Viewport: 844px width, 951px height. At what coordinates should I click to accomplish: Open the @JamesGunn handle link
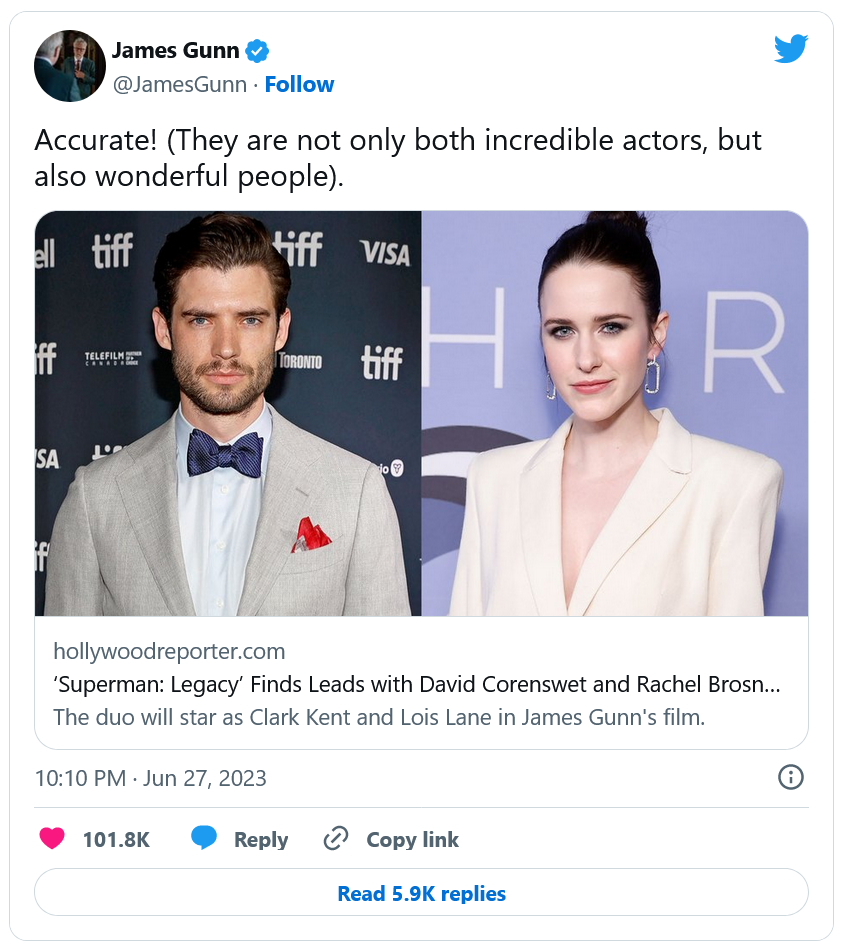179,85
